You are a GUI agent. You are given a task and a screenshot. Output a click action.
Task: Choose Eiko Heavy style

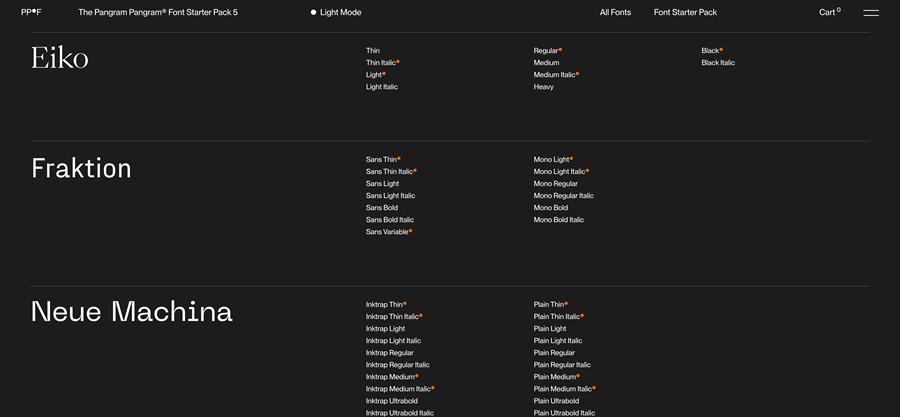click(544, 87)
